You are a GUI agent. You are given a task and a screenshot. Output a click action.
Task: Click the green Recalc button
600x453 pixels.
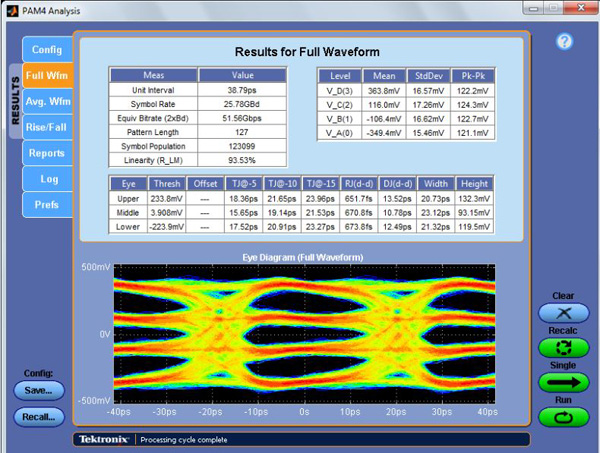point(563,349)
